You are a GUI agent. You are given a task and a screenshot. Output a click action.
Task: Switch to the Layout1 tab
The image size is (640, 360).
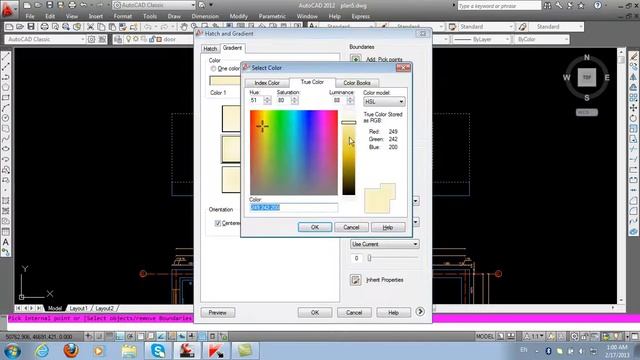78,308
